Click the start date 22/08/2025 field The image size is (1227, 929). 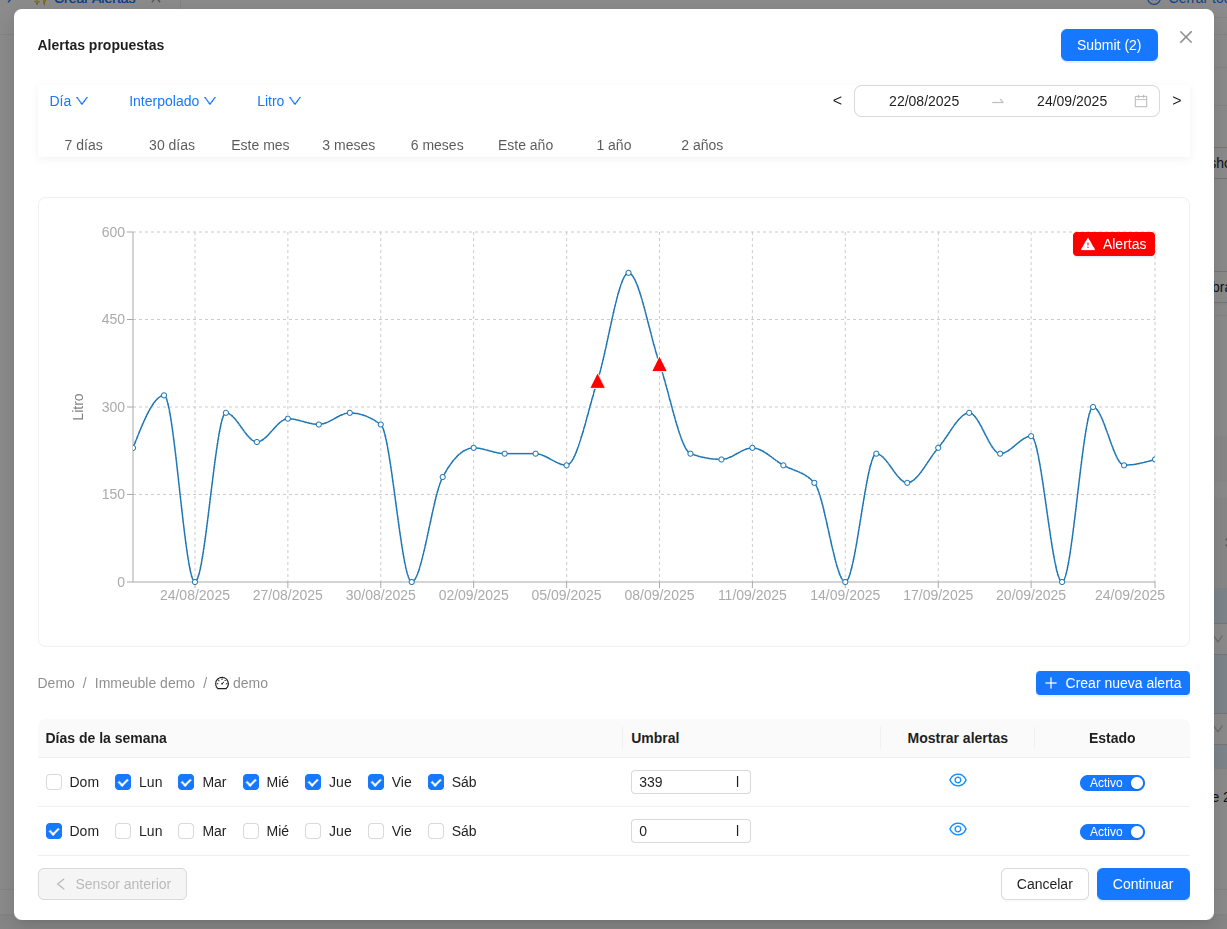[x=923, y=101]
